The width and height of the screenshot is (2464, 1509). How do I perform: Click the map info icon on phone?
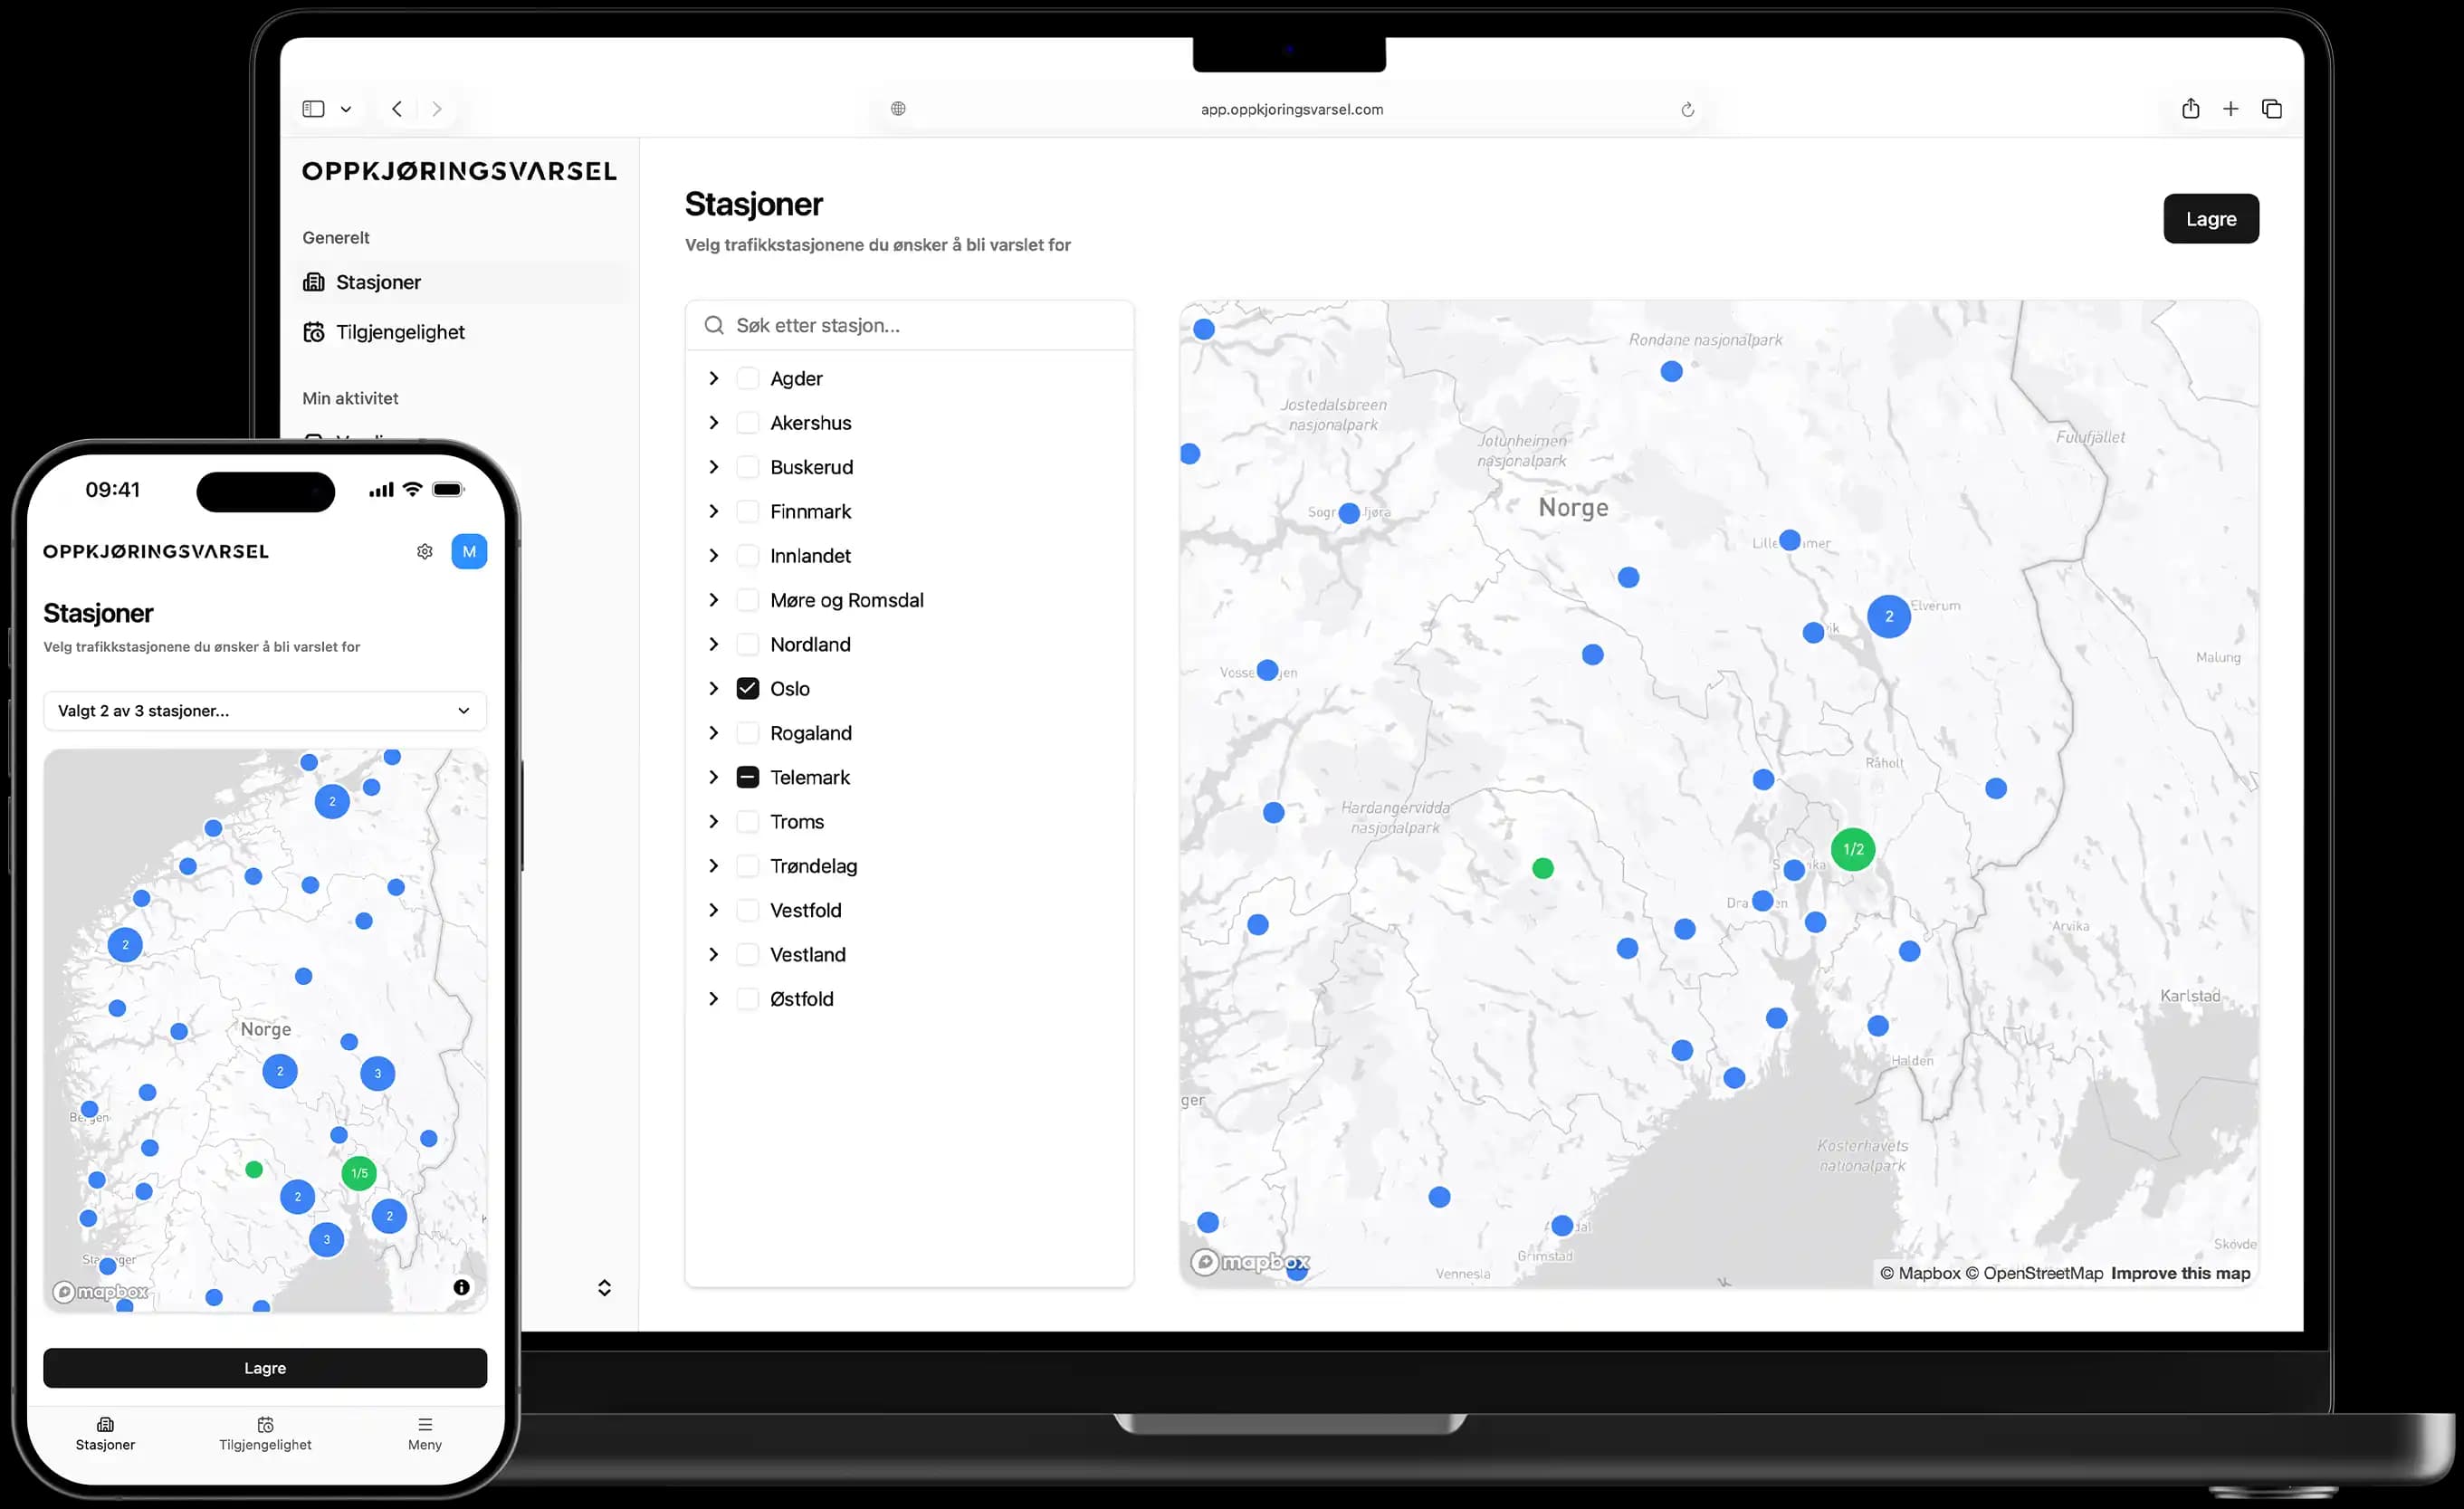point(461,1287)
